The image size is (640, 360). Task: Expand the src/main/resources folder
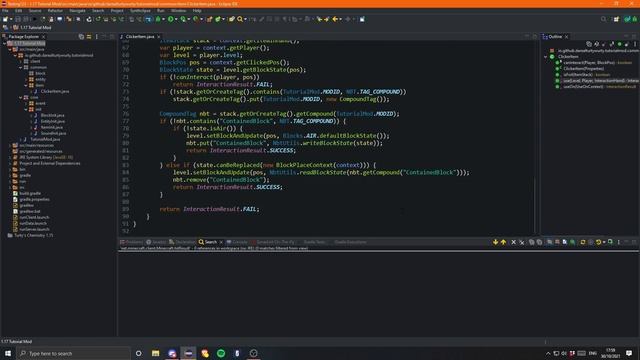click(10, 145)
